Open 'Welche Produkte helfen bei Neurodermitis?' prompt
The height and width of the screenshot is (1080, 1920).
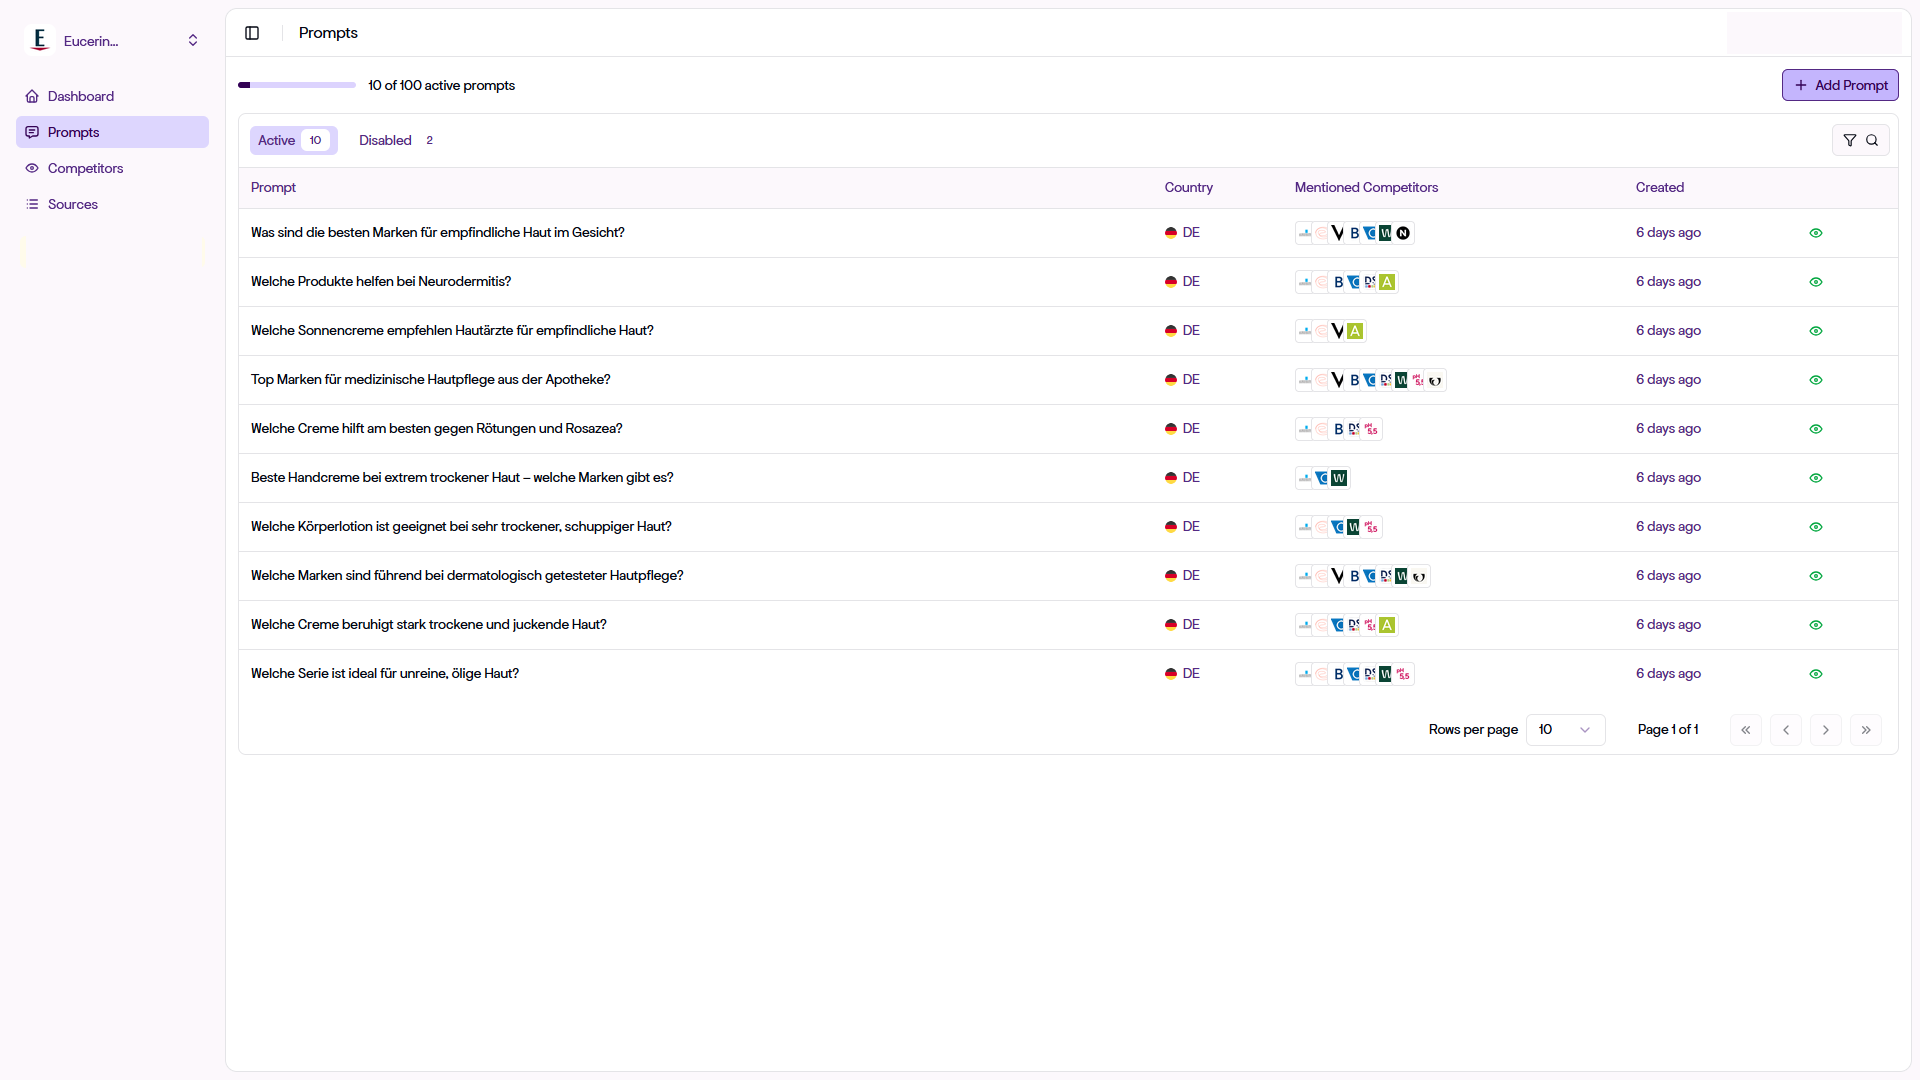pyautogui.click(x=381, y=282)
